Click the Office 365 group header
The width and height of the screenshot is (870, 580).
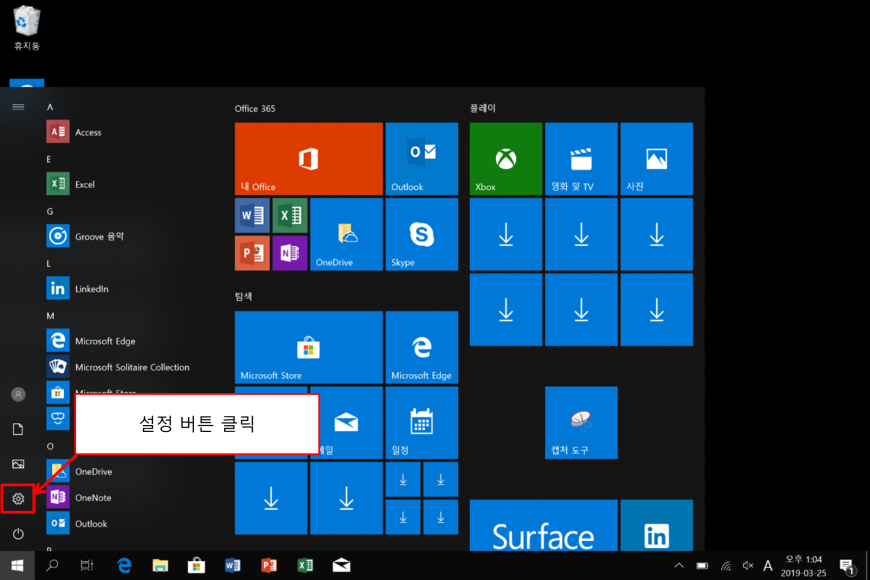[255, 108]
